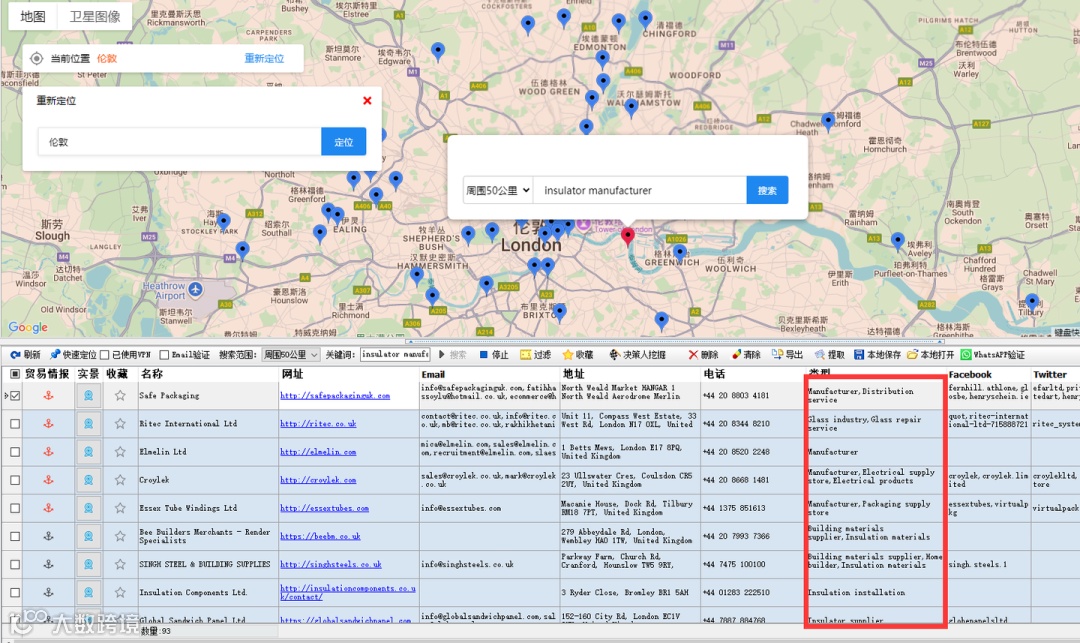
Task: Click the current location target icon
Action: 37,59
